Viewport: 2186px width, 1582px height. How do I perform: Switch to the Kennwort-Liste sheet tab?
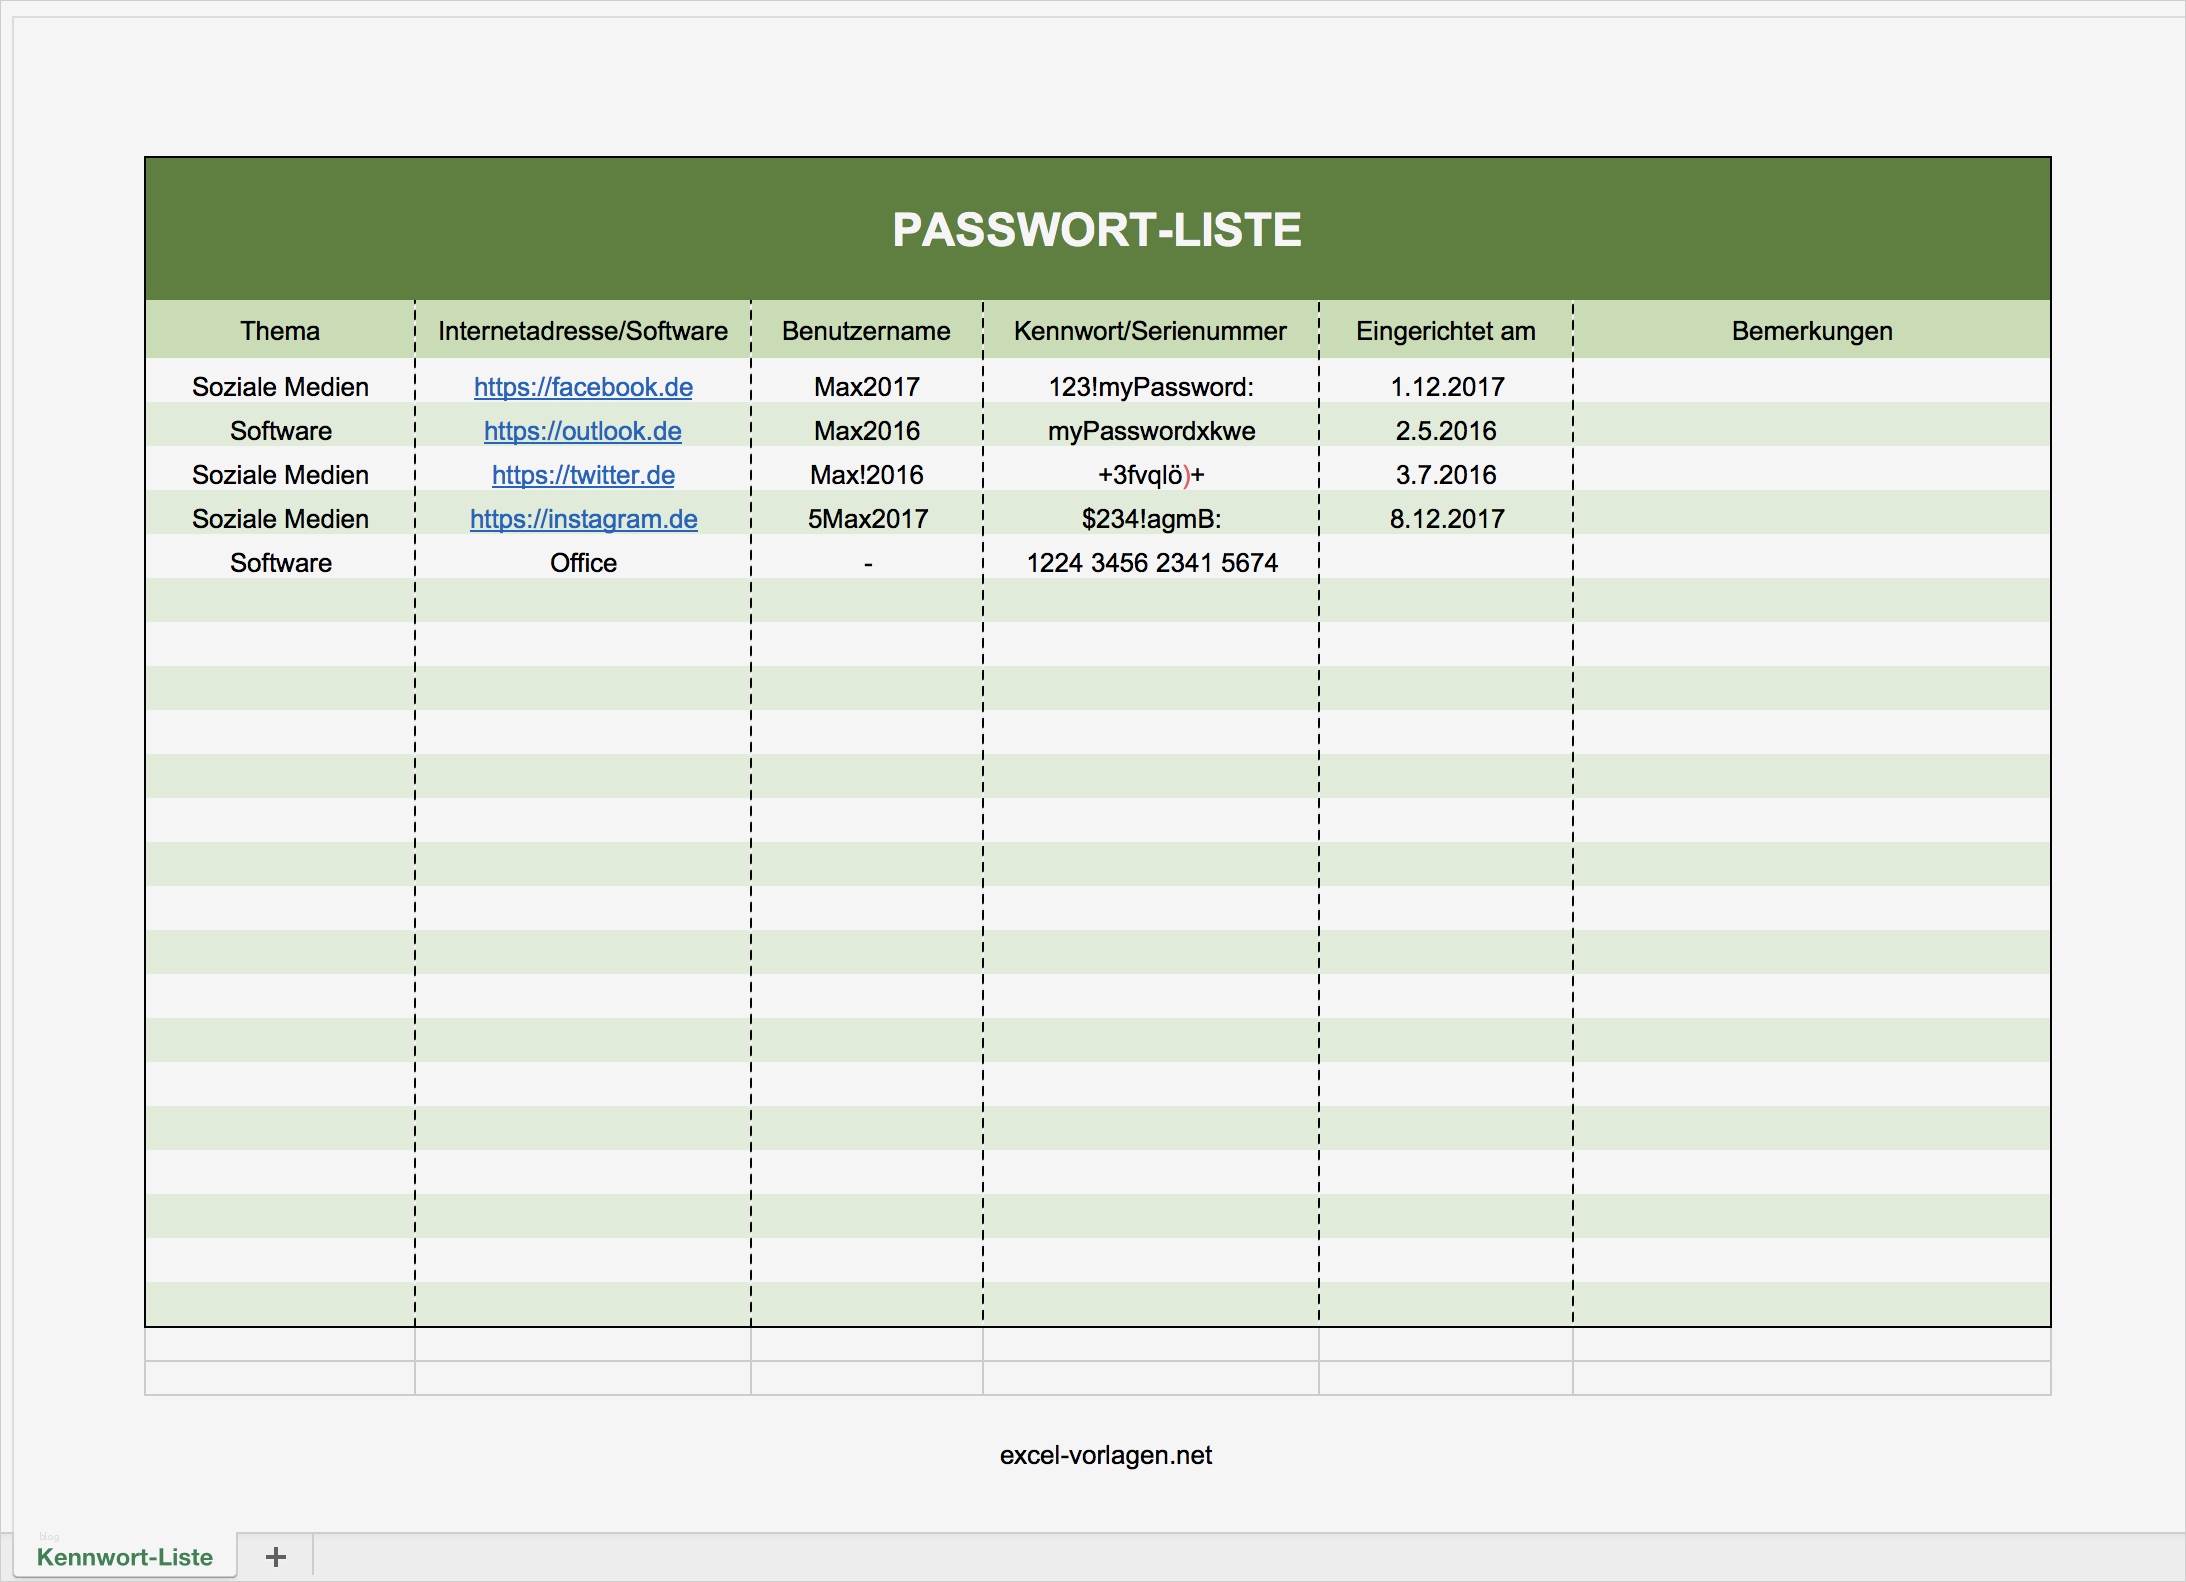pyautogui.click(x=124, y=1556)
